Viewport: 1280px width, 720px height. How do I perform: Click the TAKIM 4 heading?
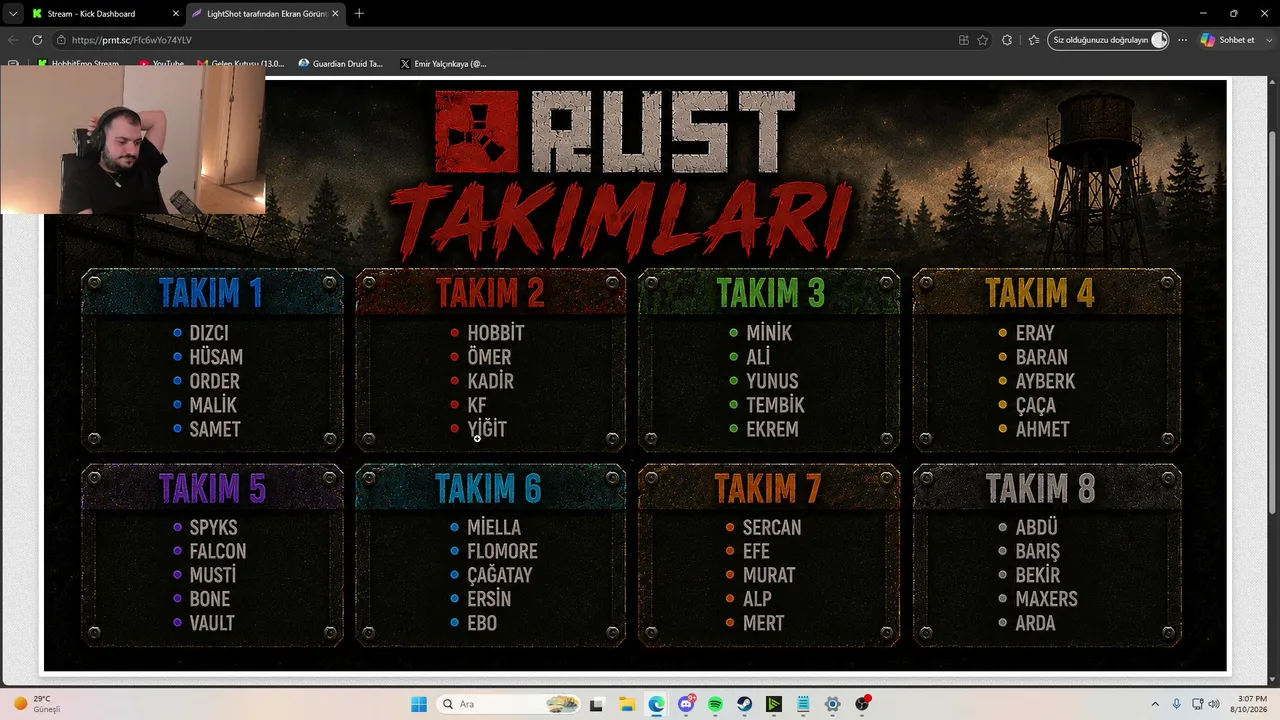coord(1040,293)
